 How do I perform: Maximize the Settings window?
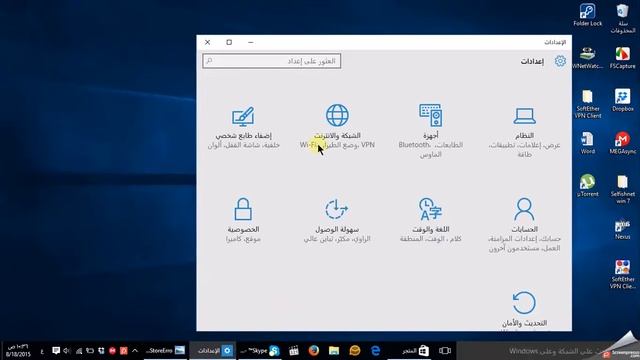pyautogui.click(x=229, y=42)
